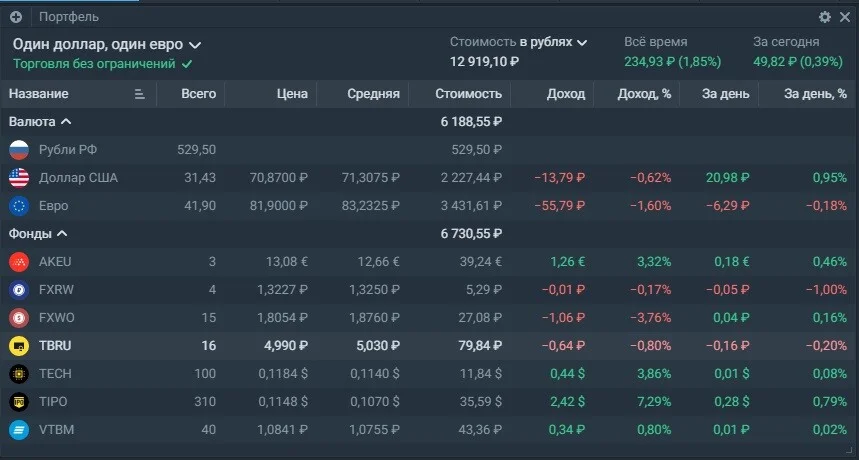
Task: Click the Торговля без ограничений status
Action: point(102,64)
